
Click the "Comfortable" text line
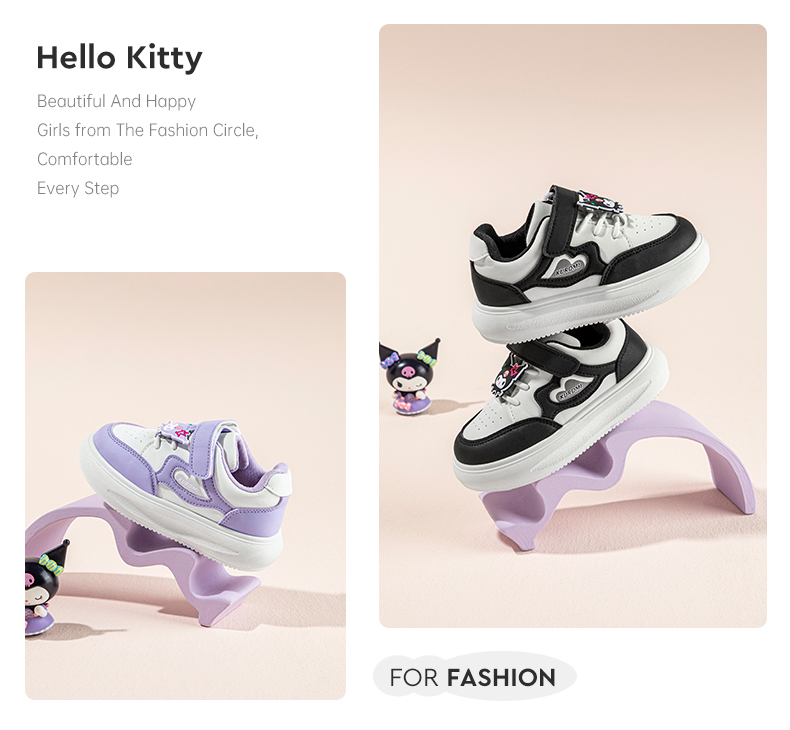tap(84, 159)
